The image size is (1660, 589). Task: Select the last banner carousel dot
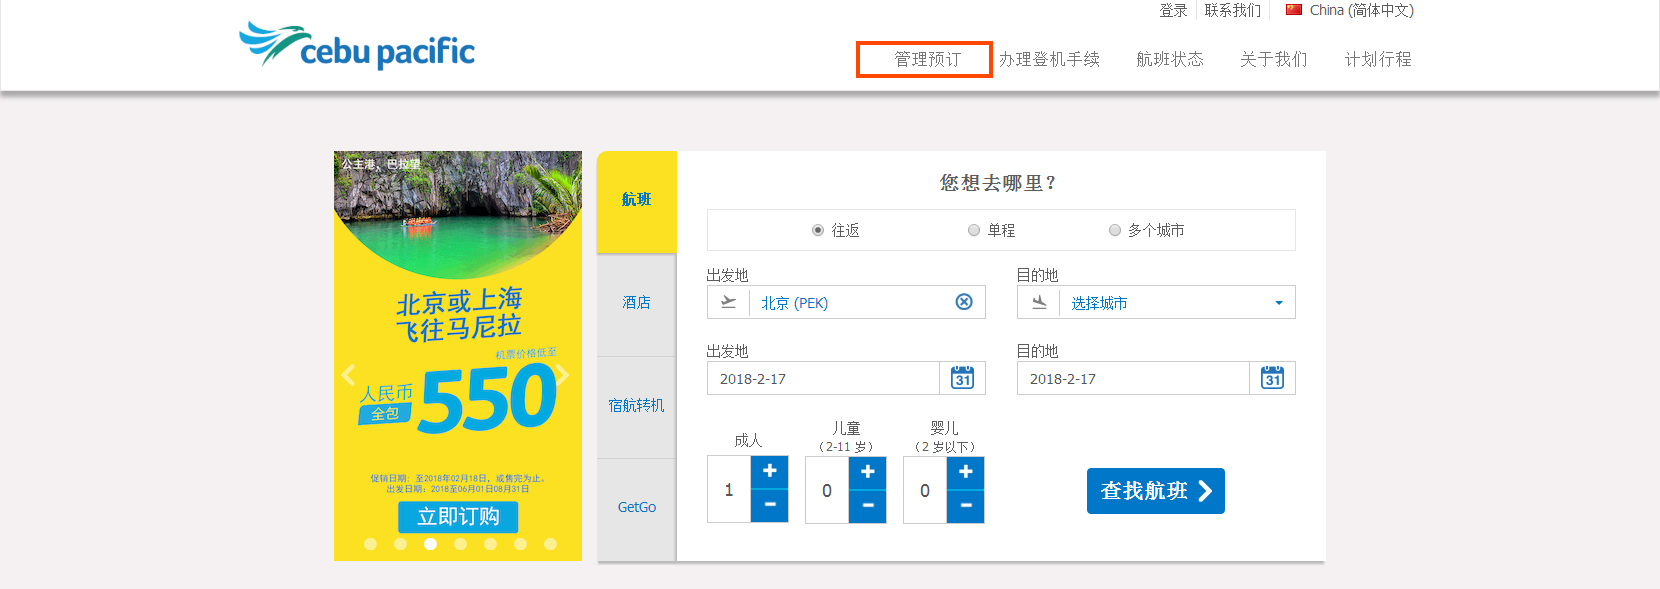click(x=550, y=544)
